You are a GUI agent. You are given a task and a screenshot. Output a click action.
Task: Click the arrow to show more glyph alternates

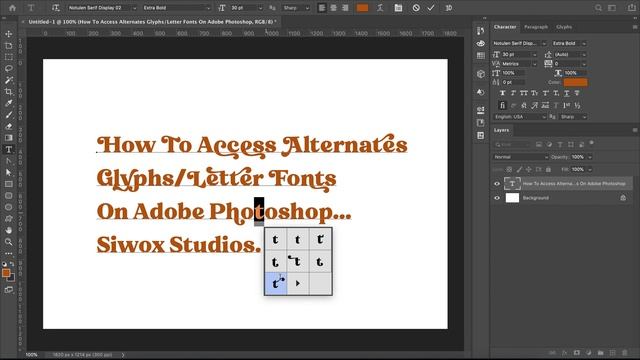[298, 283]
